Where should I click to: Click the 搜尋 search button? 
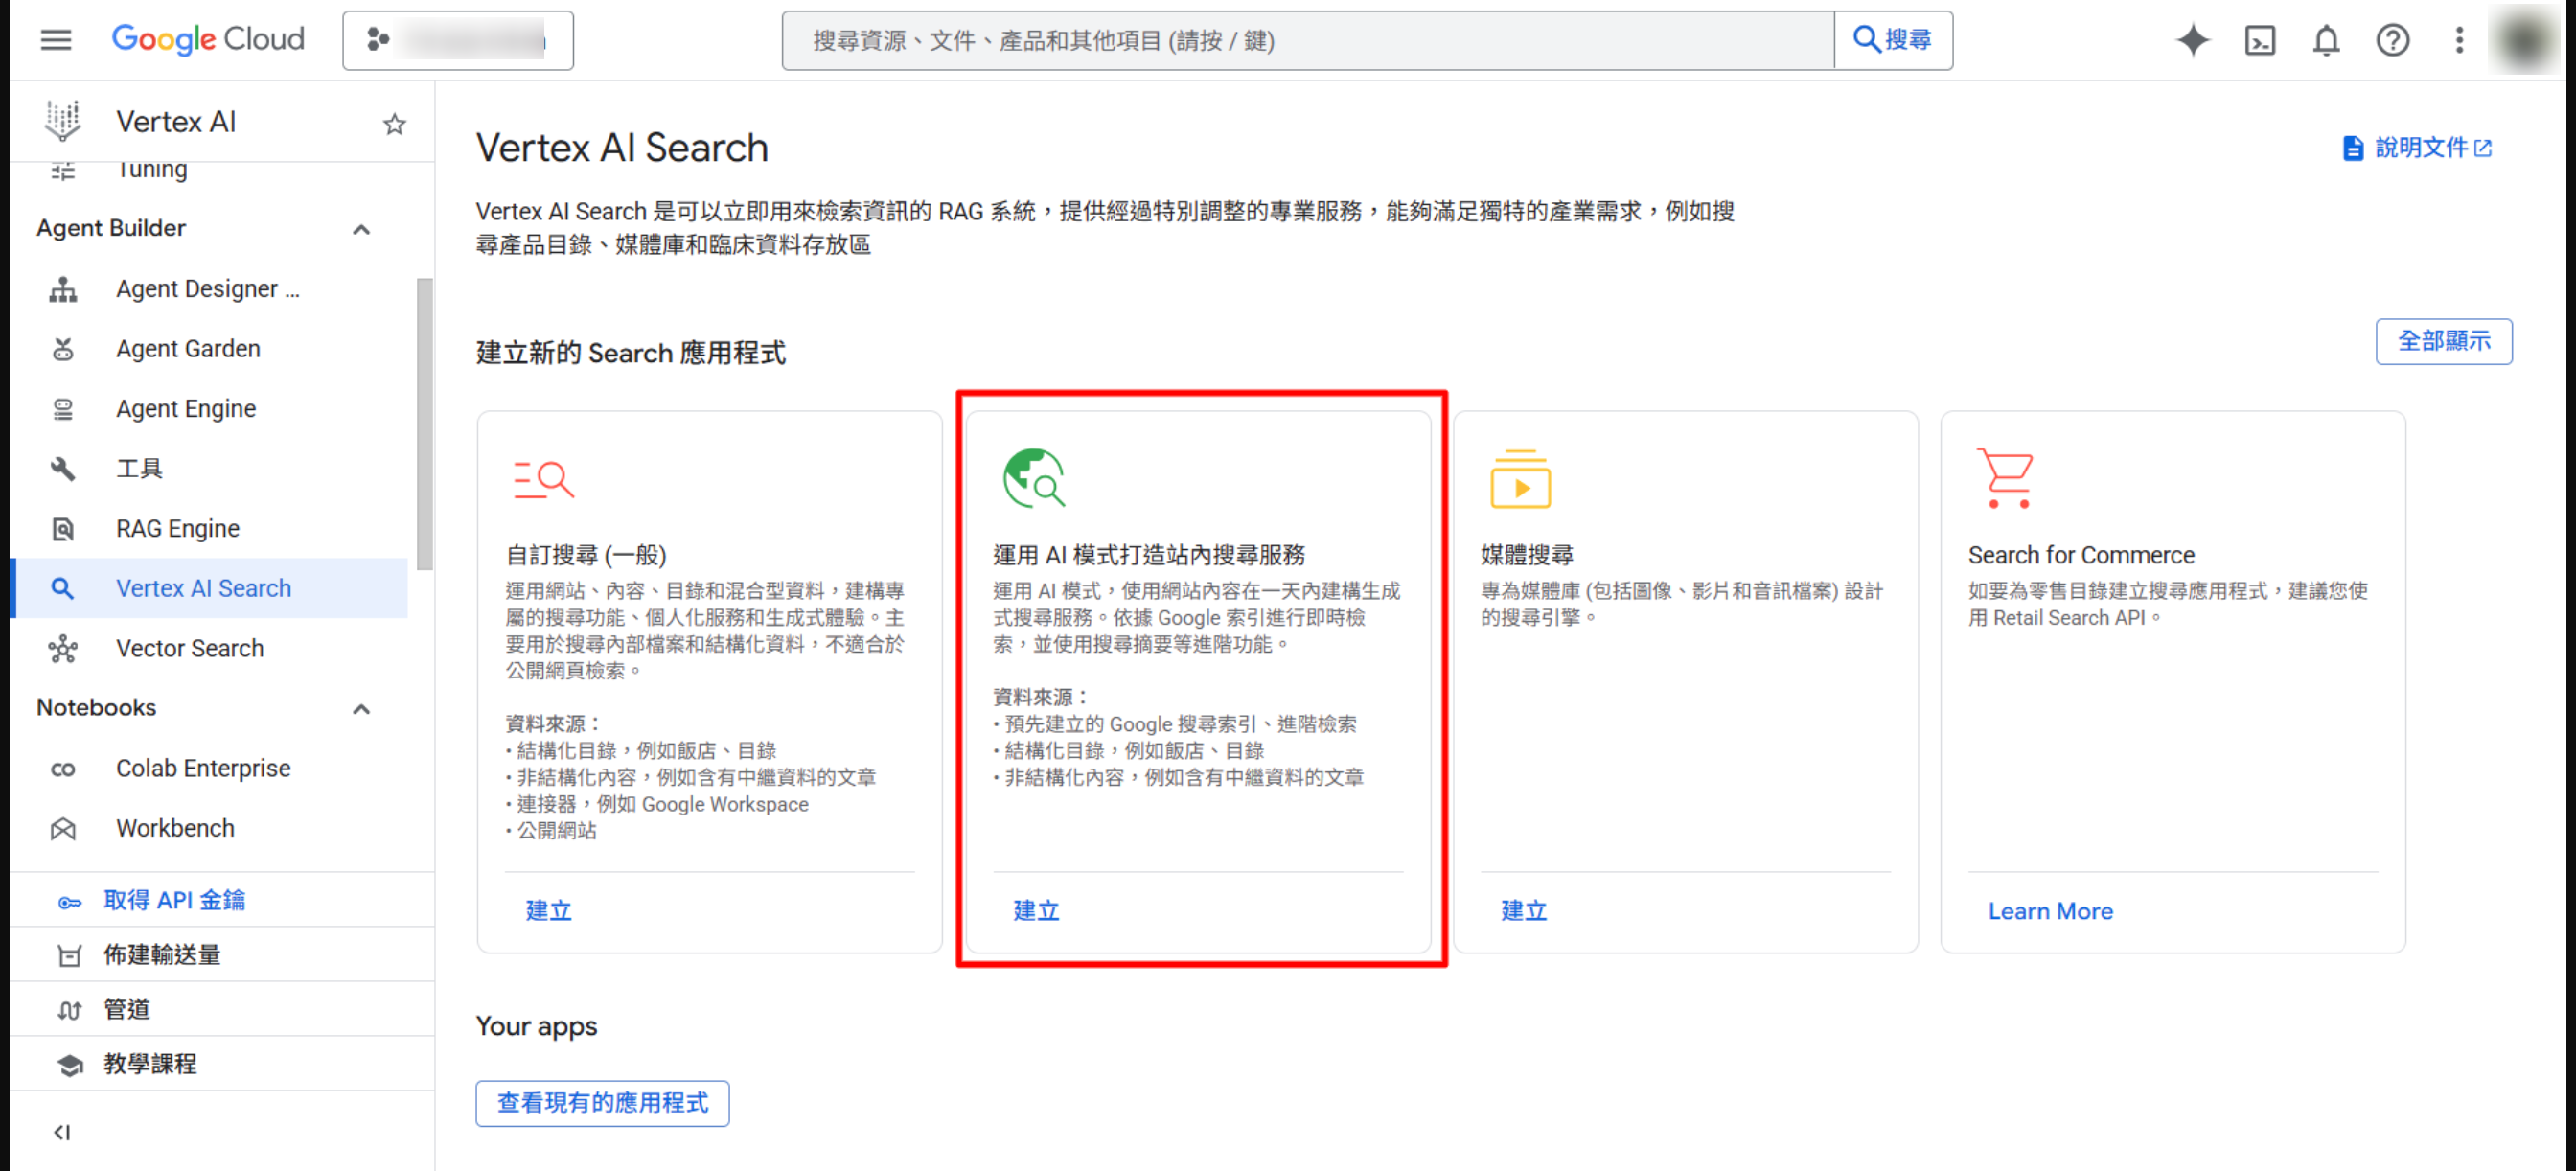pos(1893,40)
